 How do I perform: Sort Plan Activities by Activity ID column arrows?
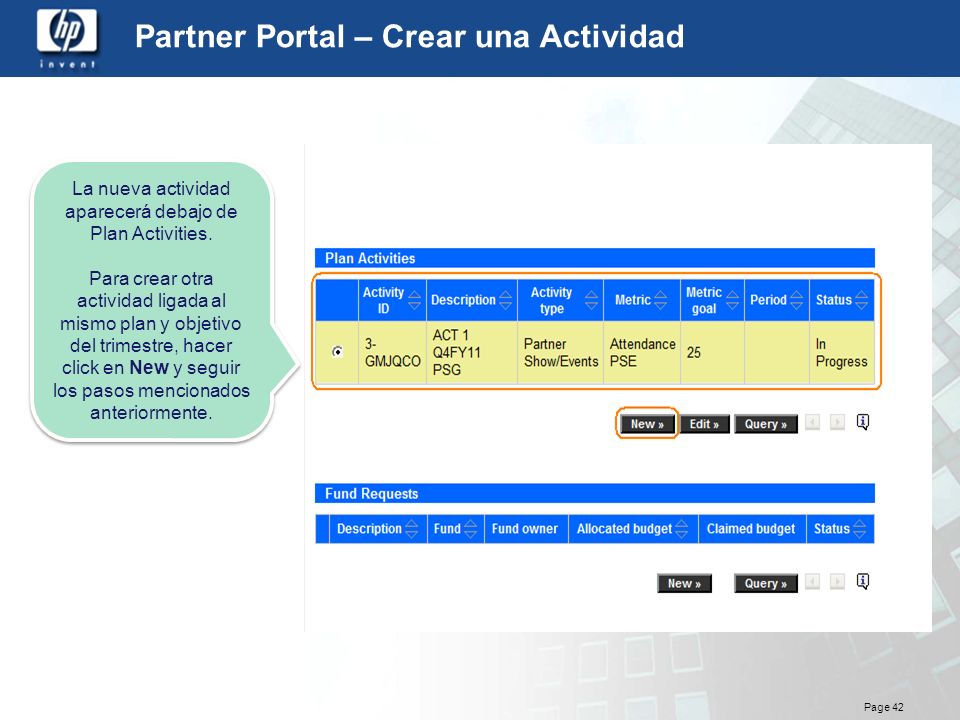(x=414, y=300)
